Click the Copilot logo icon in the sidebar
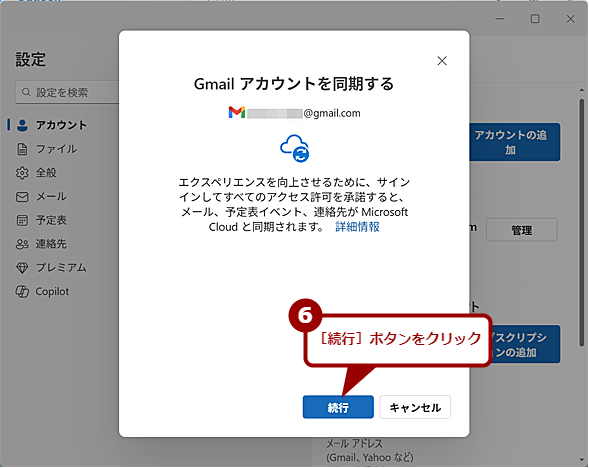 pos(22,291)
